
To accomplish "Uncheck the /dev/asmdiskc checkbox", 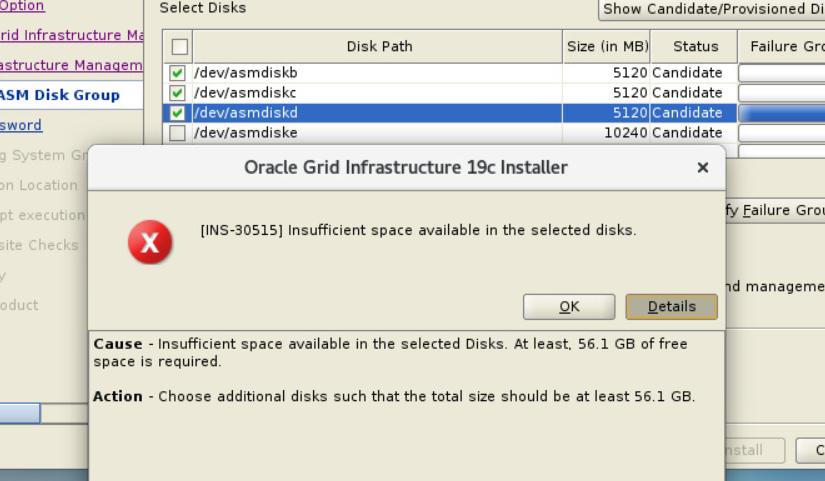I will [x=177, y=93].
